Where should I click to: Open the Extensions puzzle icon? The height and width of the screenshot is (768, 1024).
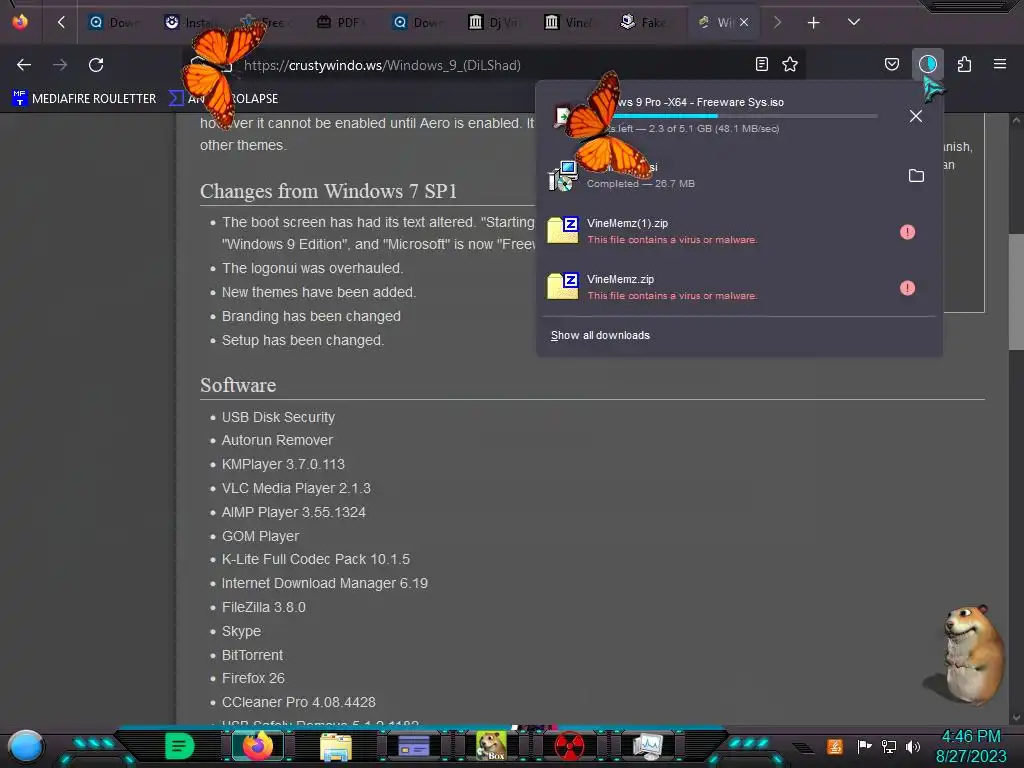[964, 64]
